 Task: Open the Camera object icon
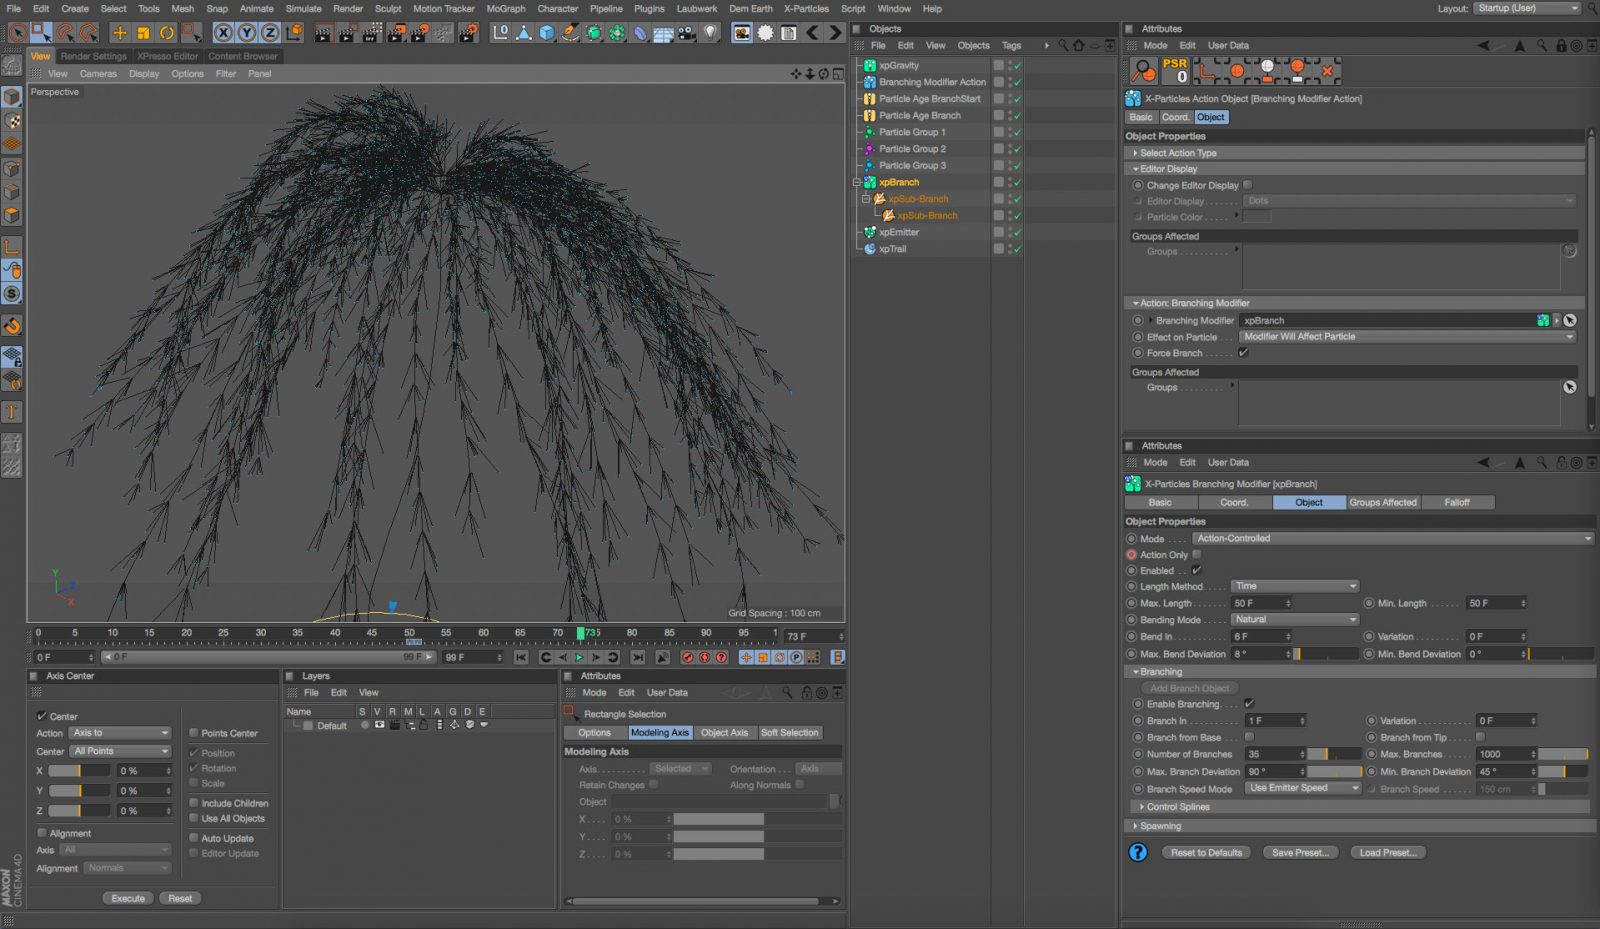point(687,33)
